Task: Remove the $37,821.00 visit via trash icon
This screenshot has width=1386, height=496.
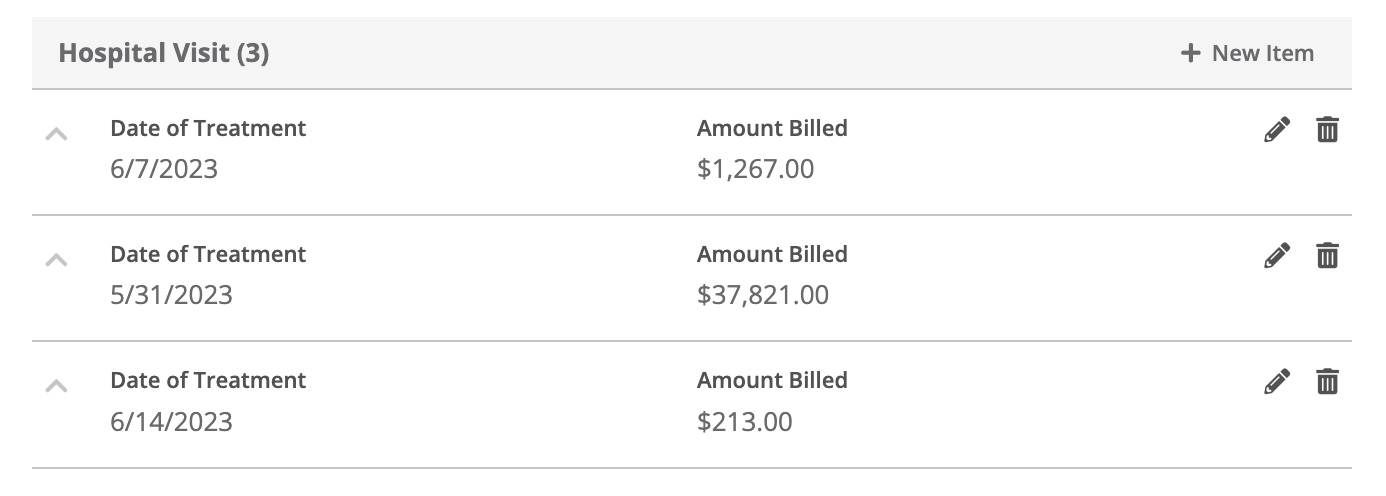Action: [1327, 255]
